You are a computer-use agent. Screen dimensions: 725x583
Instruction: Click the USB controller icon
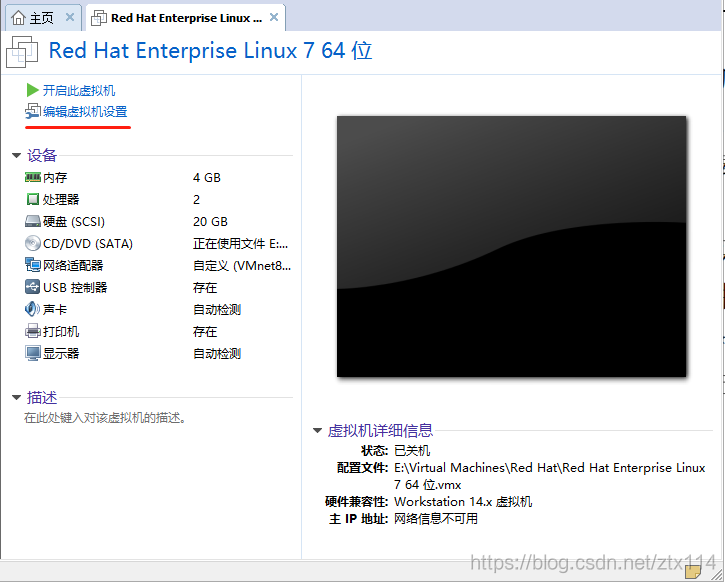click(x=33, y=287)
